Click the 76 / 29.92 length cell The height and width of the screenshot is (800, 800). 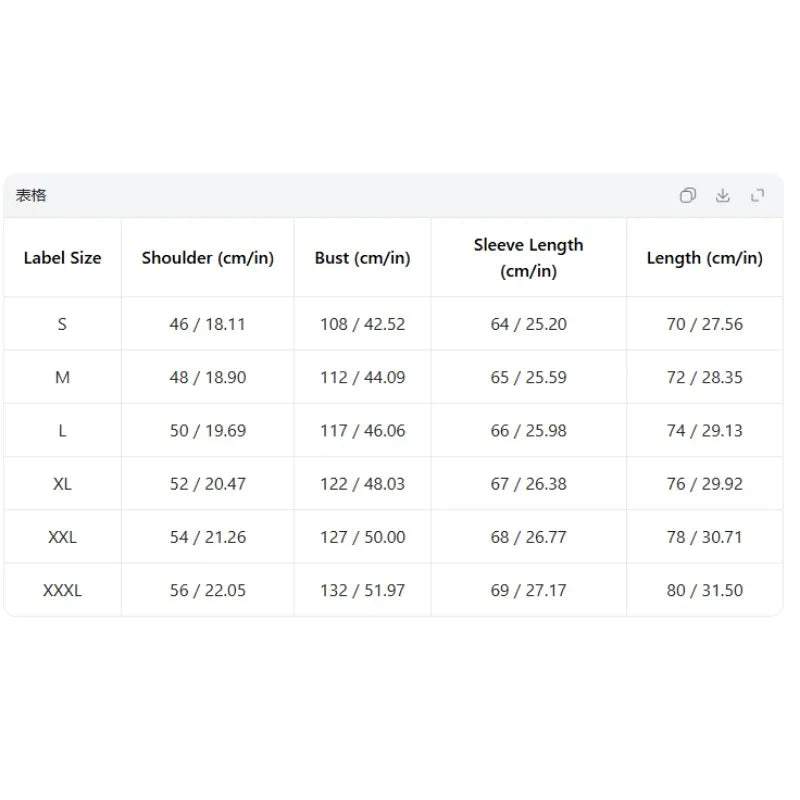pyautogui.click(x=705, y=484)
